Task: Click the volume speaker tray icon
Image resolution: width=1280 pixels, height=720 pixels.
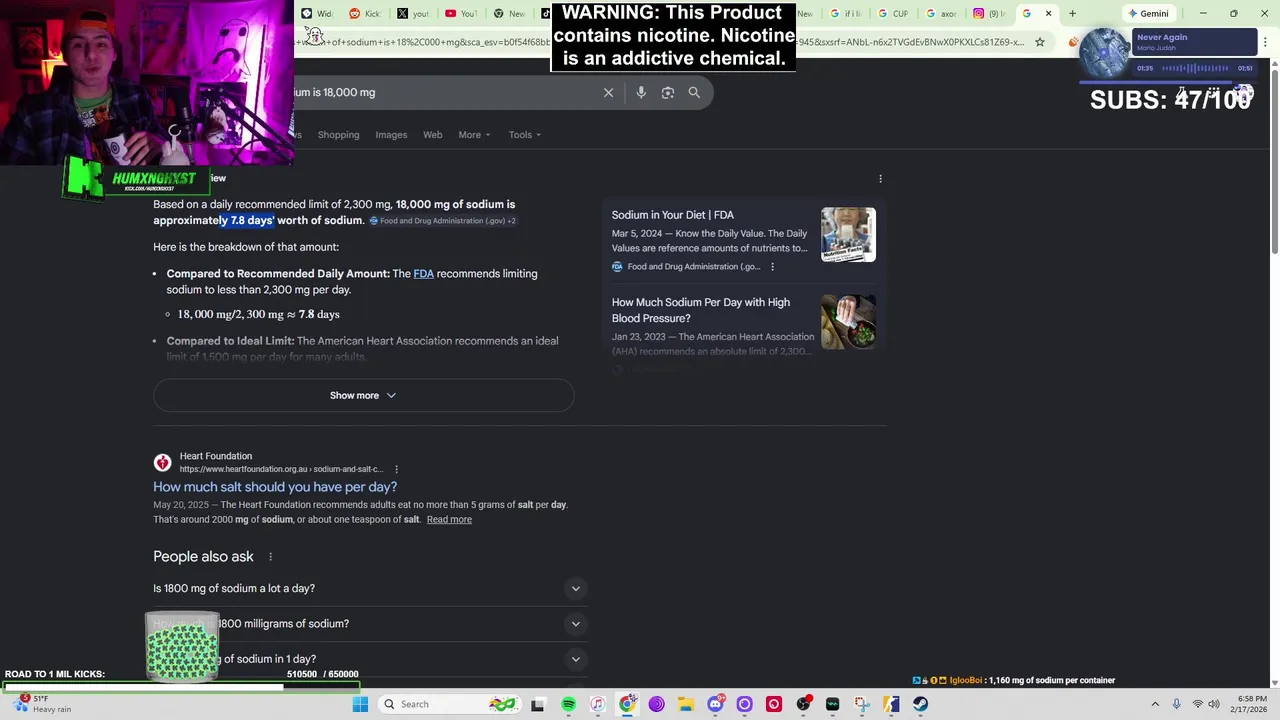Action: (x=1214, y=704)
